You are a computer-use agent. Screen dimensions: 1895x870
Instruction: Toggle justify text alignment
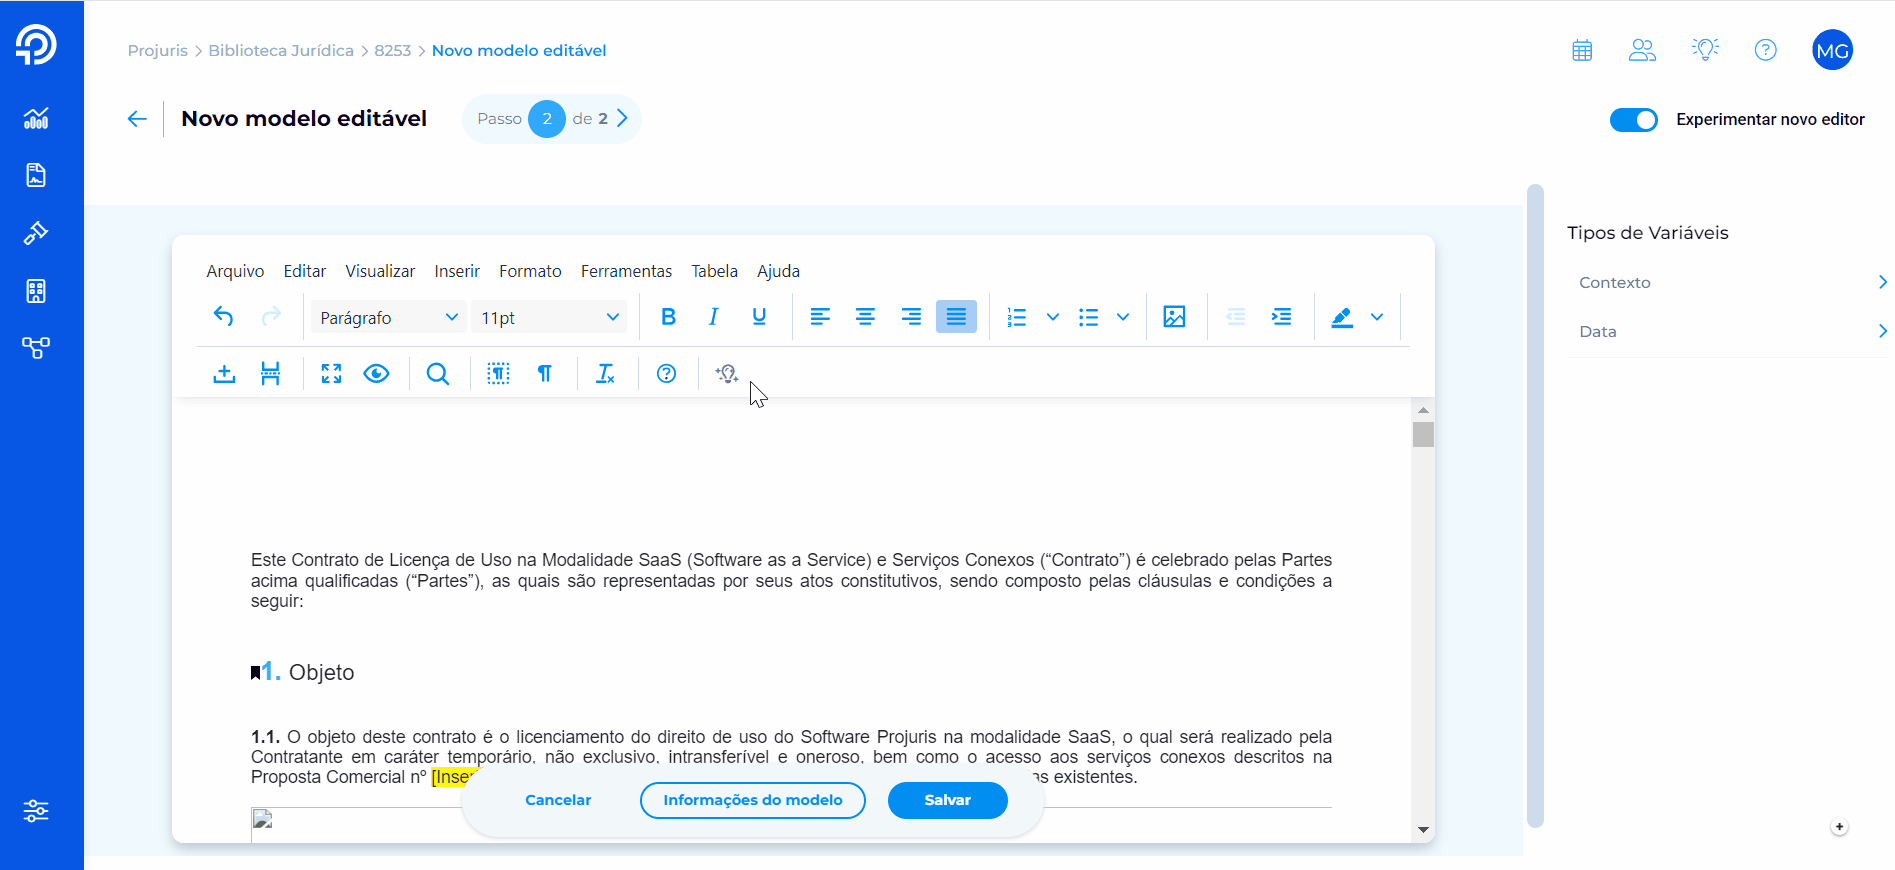click(x=956, y=317)
